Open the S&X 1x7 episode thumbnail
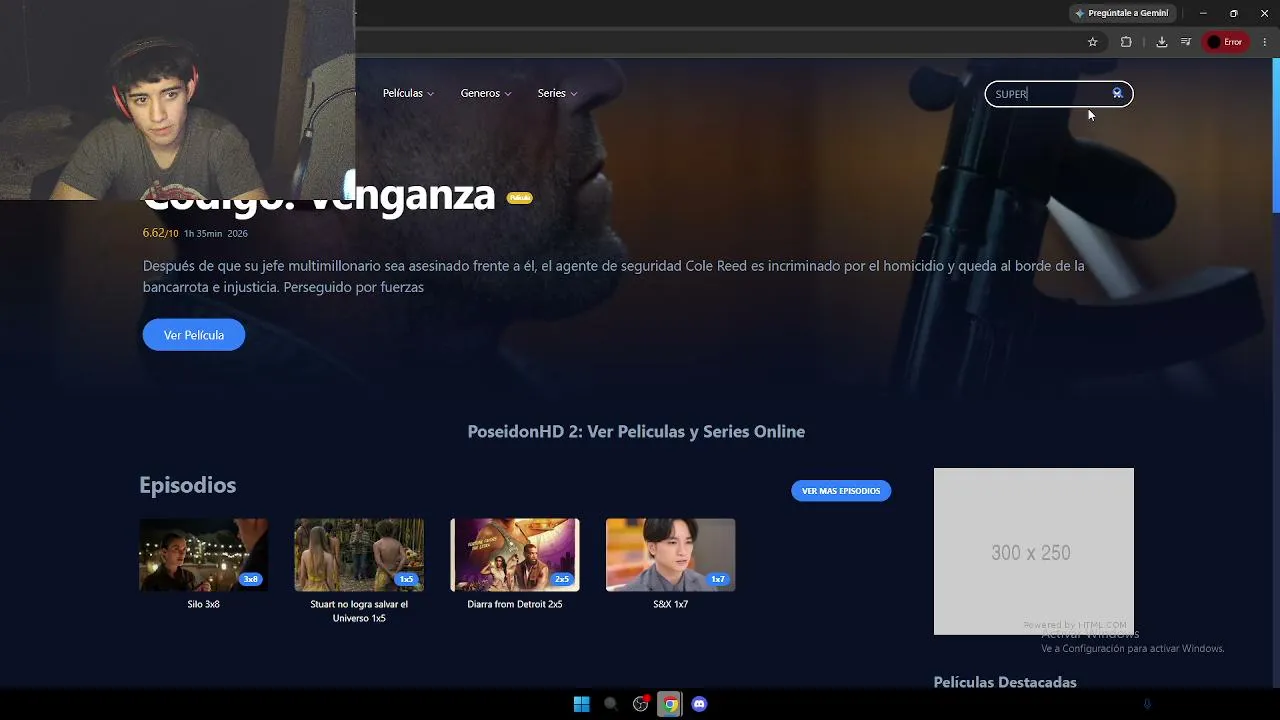Viewport: 1280px width, 720px height. point(670,555)
